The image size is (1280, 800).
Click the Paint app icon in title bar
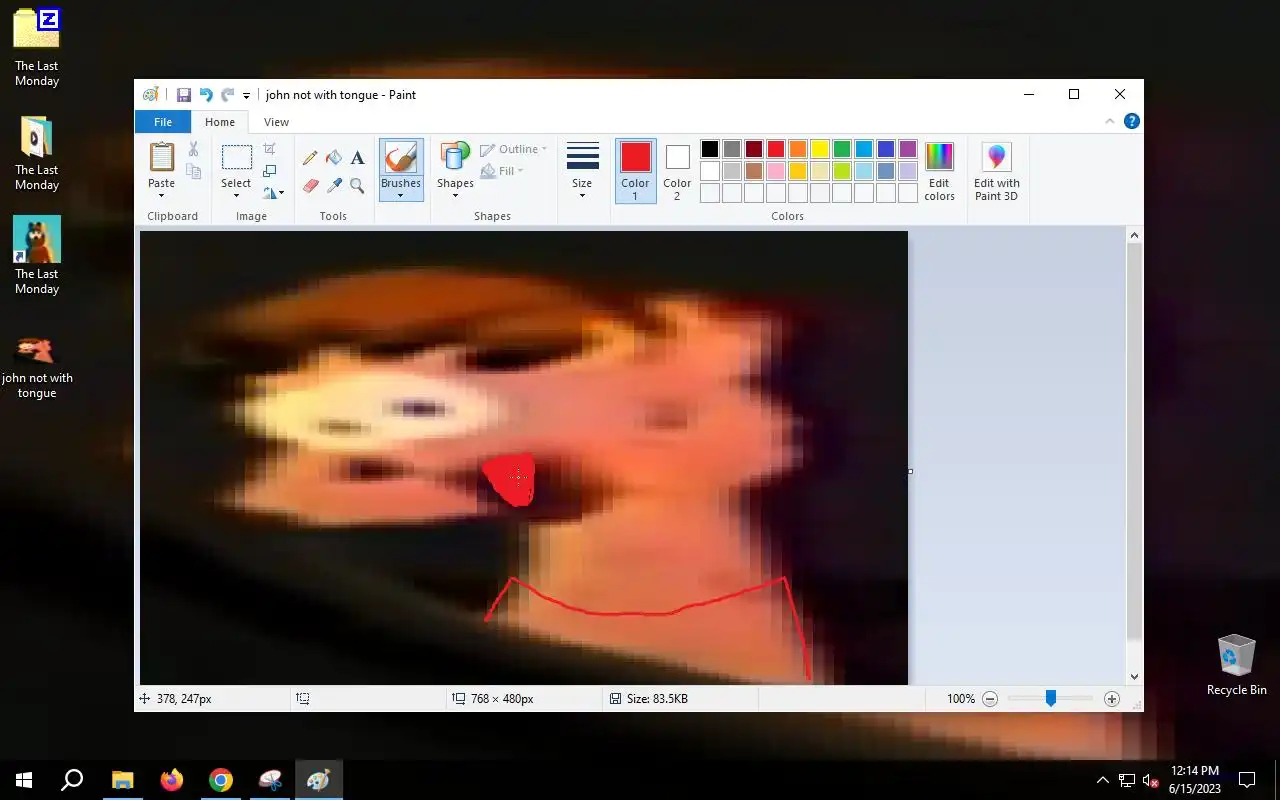click(151, 95)
